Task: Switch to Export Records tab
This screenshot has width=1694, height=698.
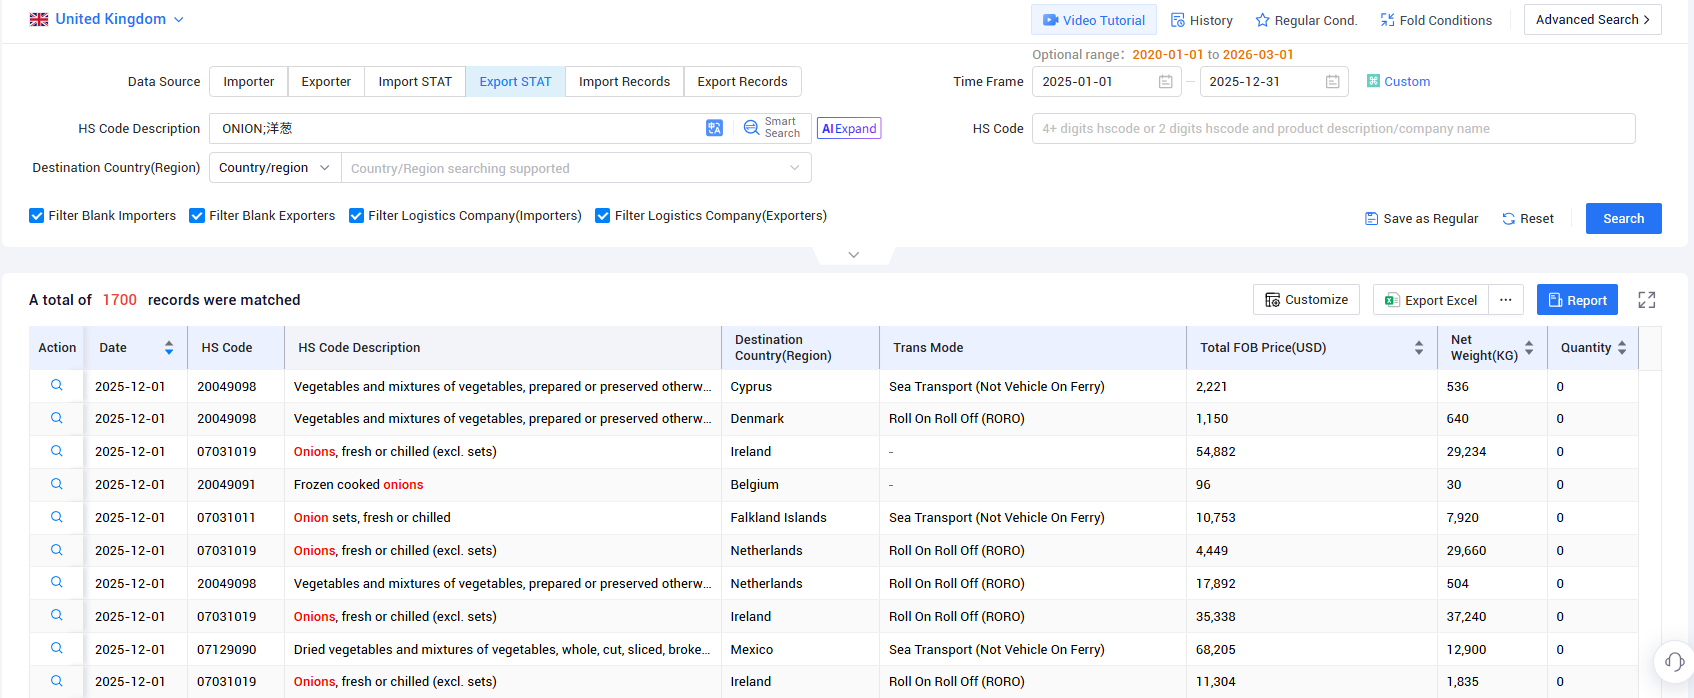Action: [742, 82]
